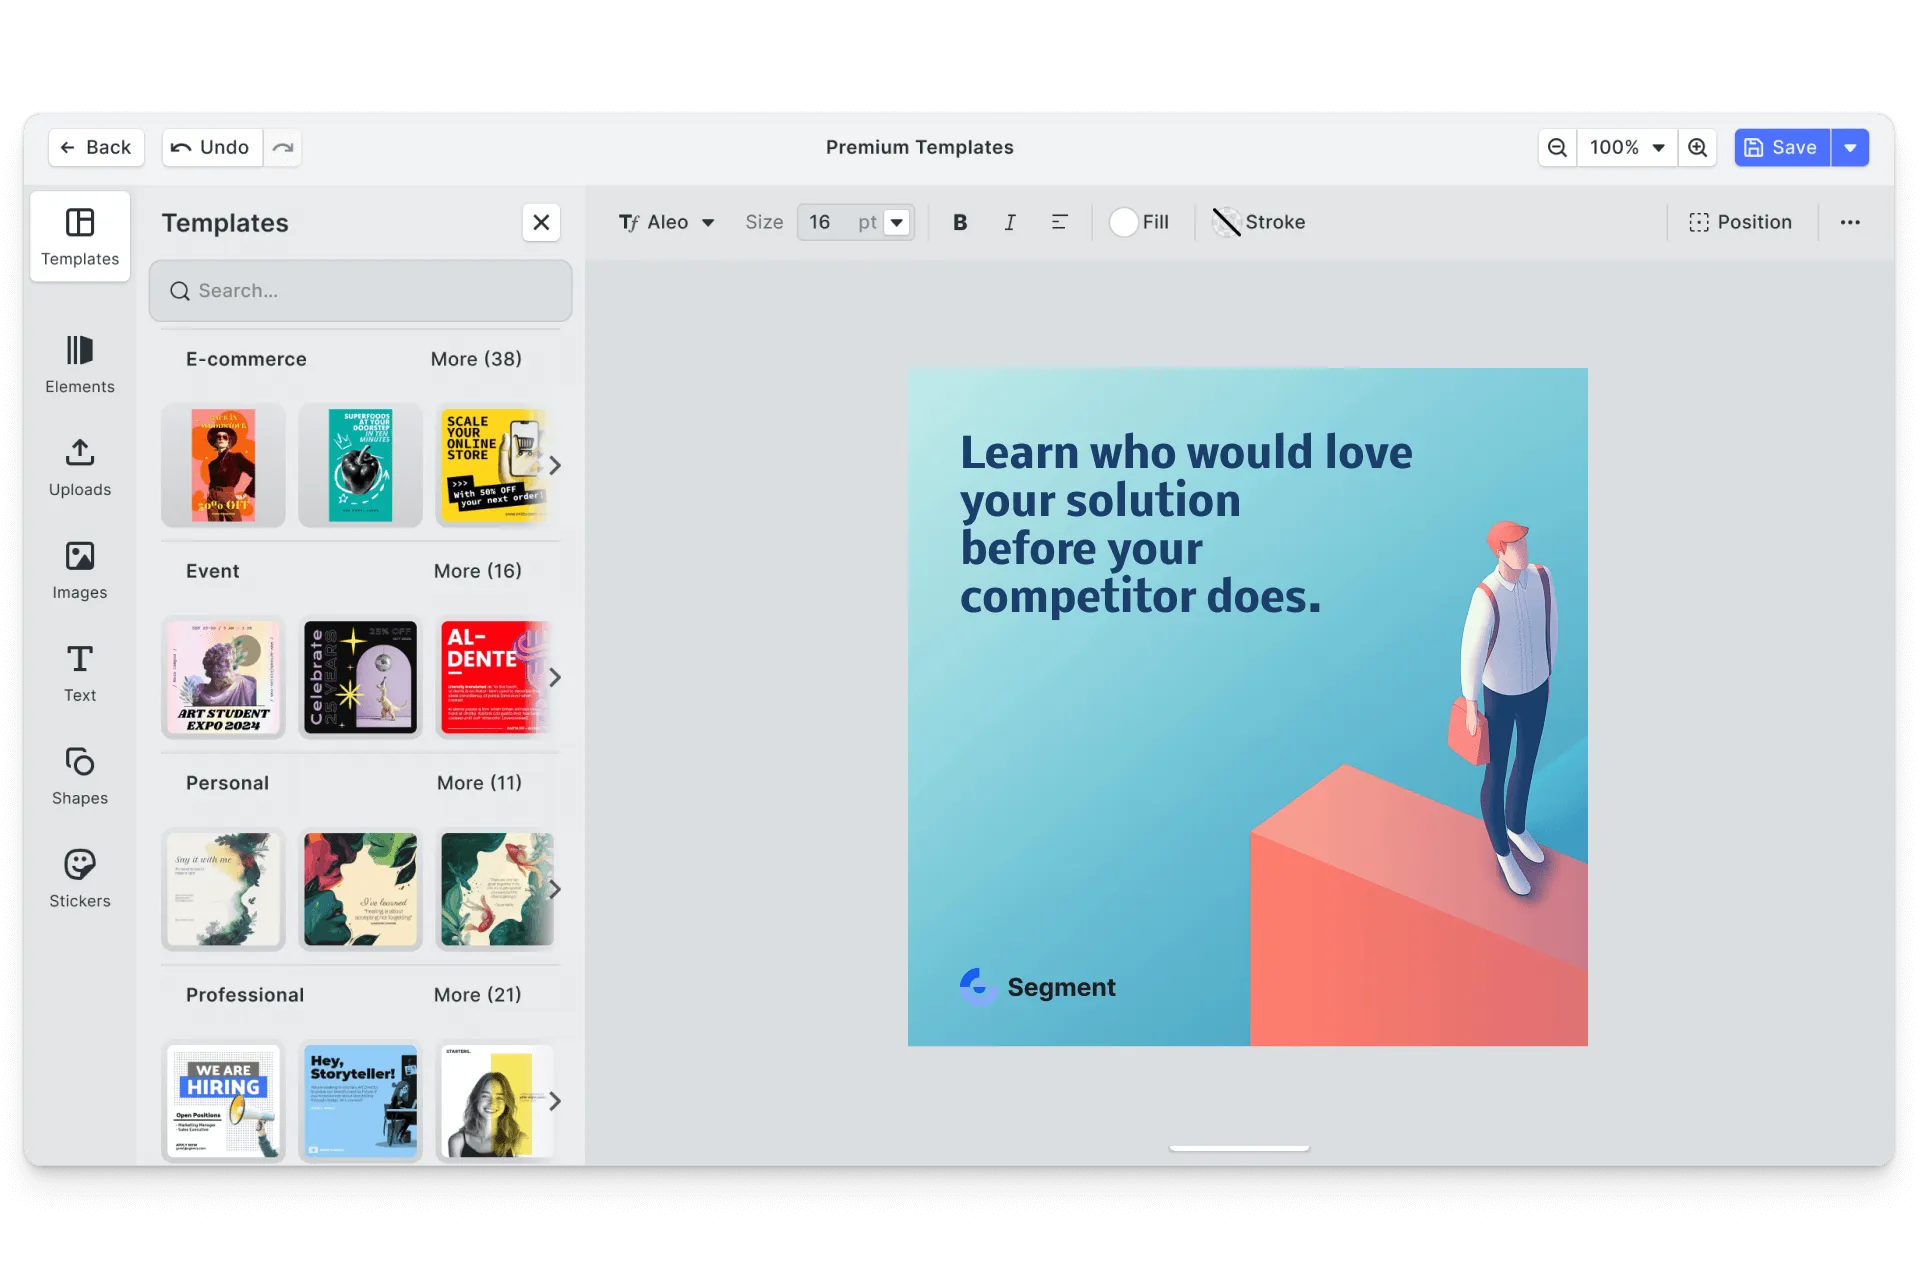Open the three-dot more options menu
The height and width of the screenshot is (1280, 1920).
click(x=1850, y=222)
